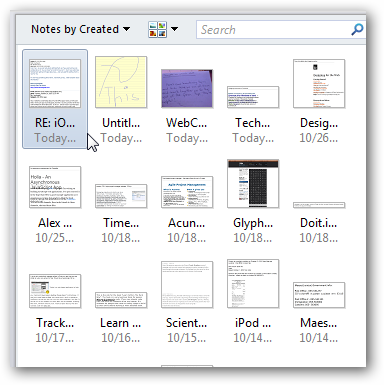Click the "Doit.i..." note title

(319, 223)
